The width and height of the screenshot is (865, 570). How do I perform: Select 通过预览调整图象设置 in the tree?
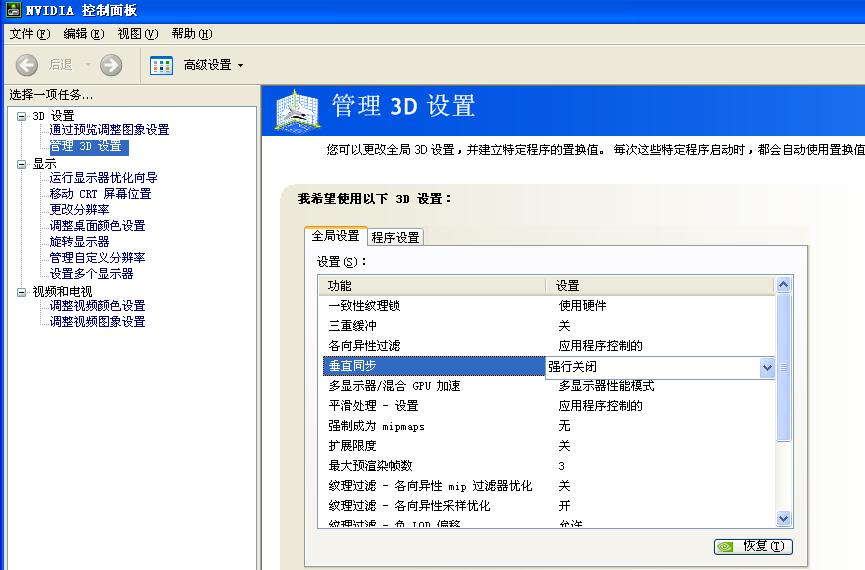[109, 130]
